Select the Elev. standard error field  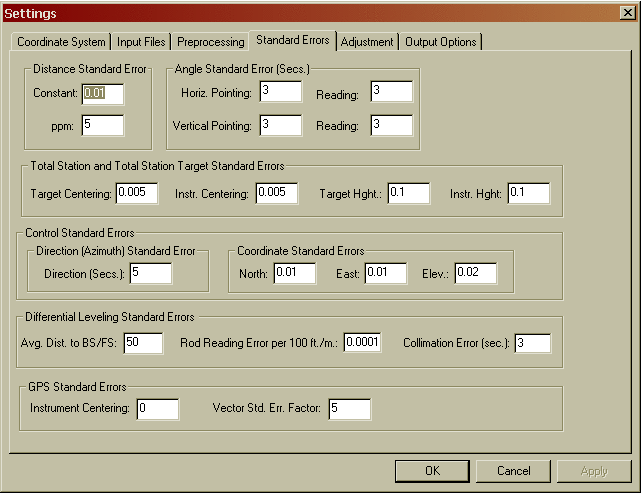(x=476, y=273)
